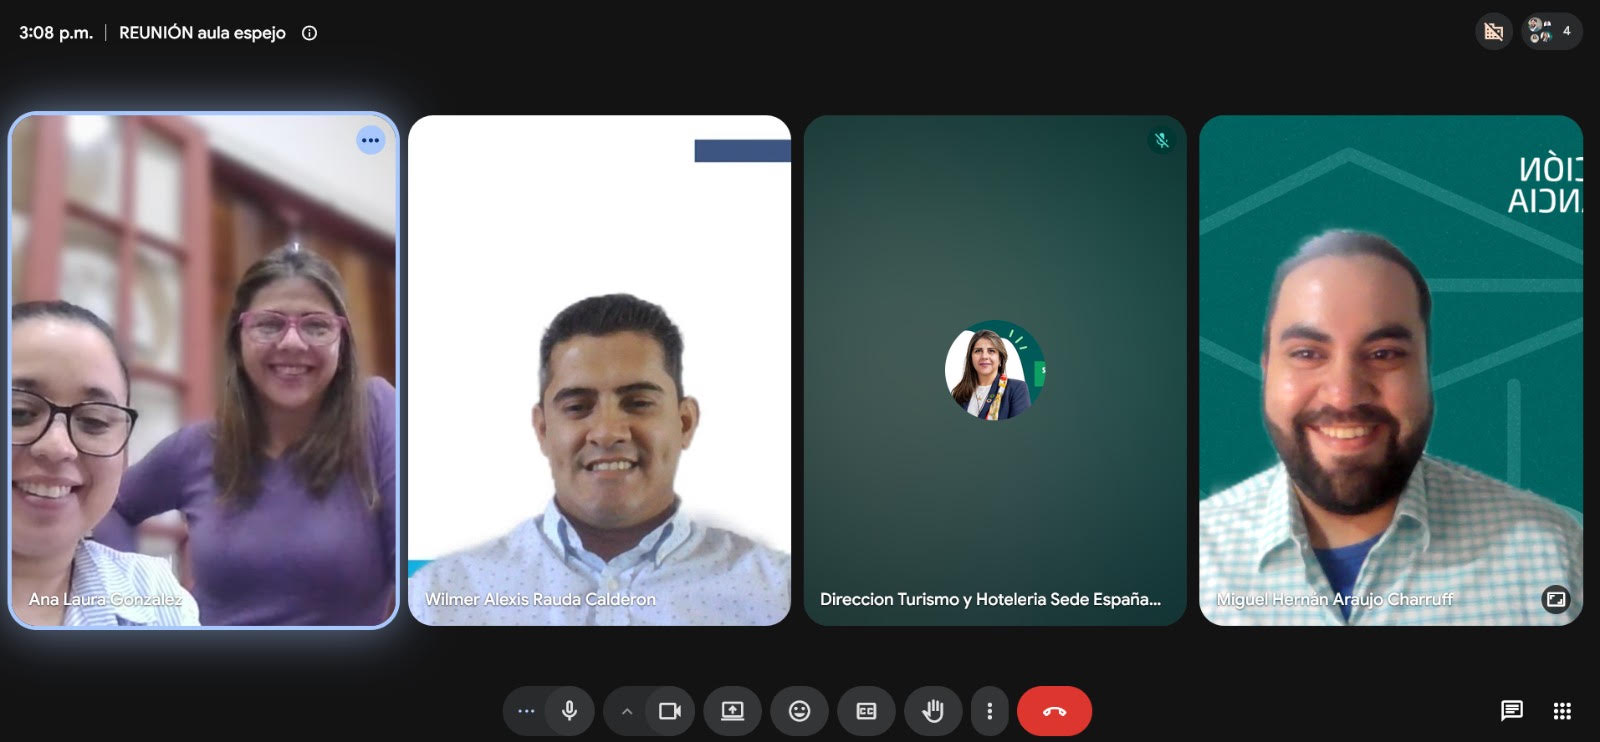Open chat with everyone
The image size is (1600, 742).
point(1512,711)
